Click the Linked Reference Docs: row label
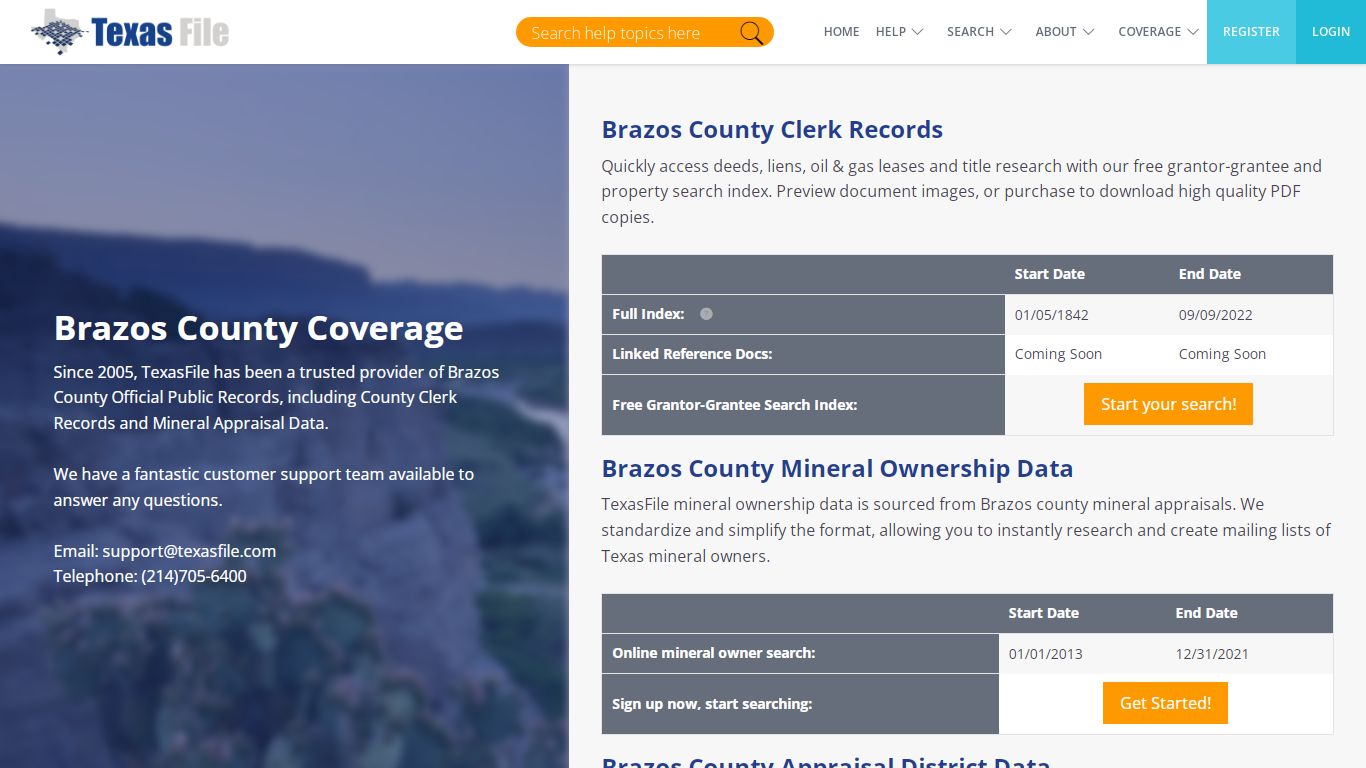1366x768 pixels. pos(692,354)
